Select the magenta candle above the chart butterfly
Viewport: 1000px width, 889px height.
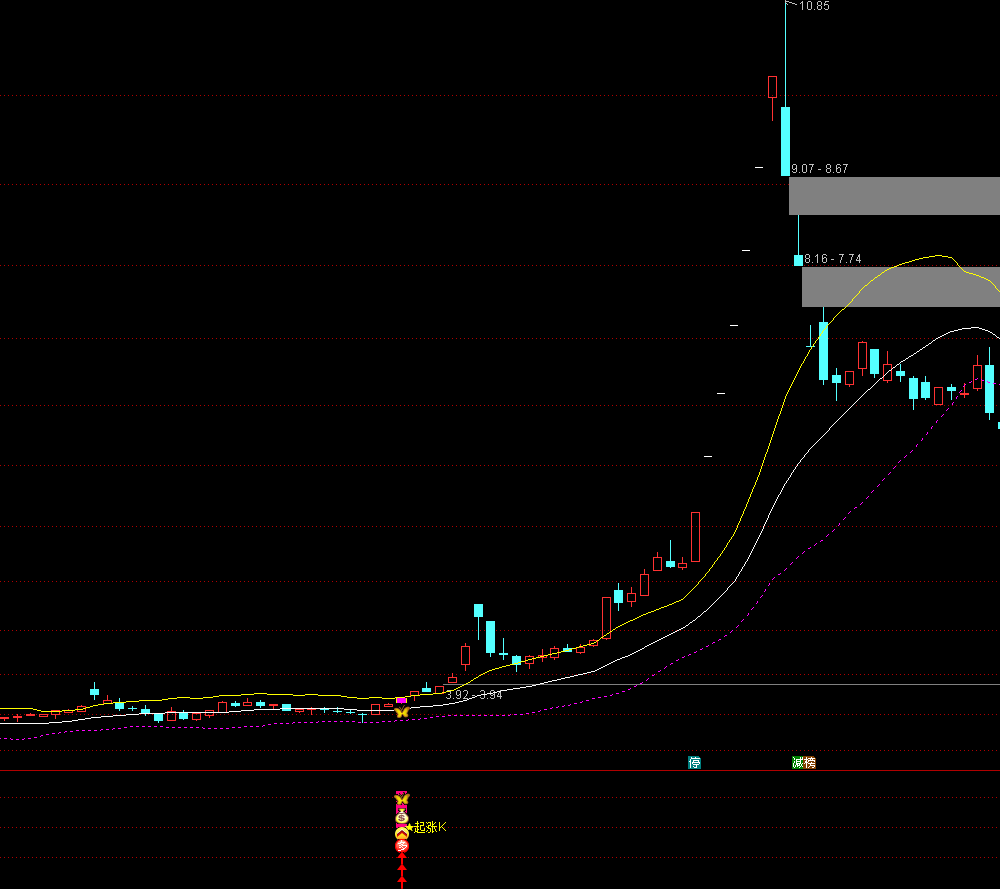pyautogui.click(x=401, y=700)
